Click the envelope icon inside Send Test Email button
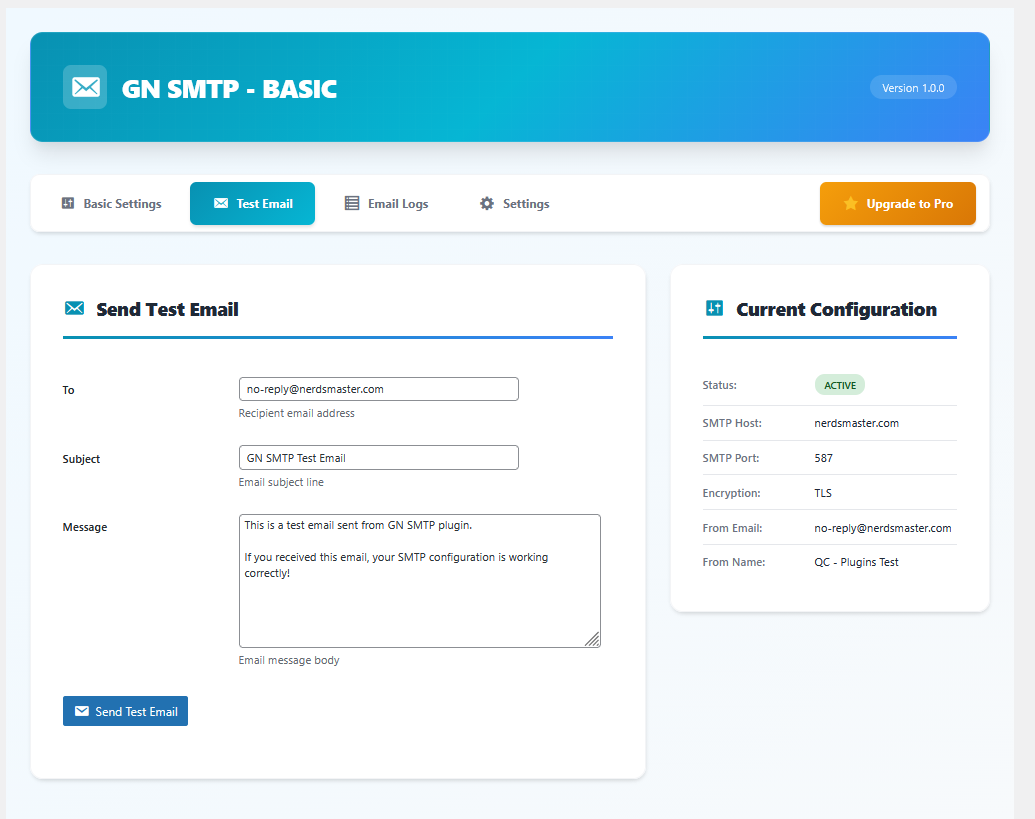 (x=82, y=711)
